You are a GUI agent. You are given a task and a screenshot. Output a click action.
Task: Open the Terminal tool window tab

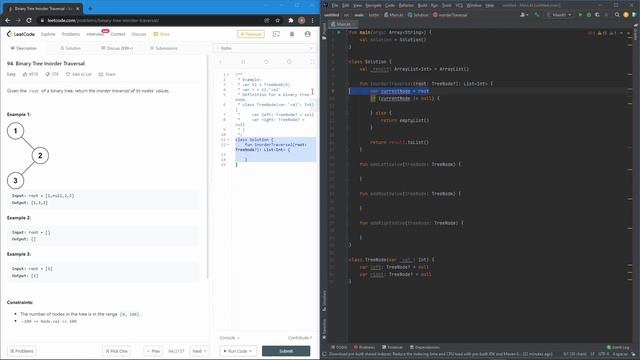point(392,347)
